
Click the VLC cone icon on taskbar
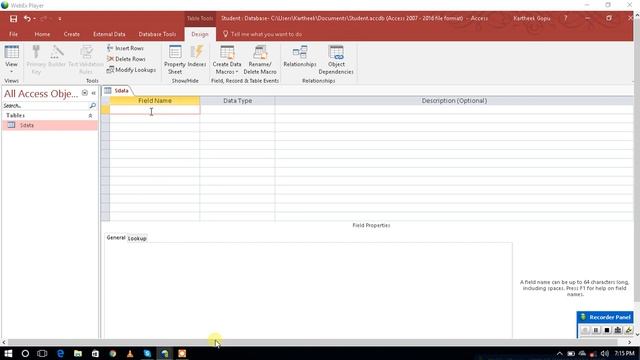coord(130,353)
